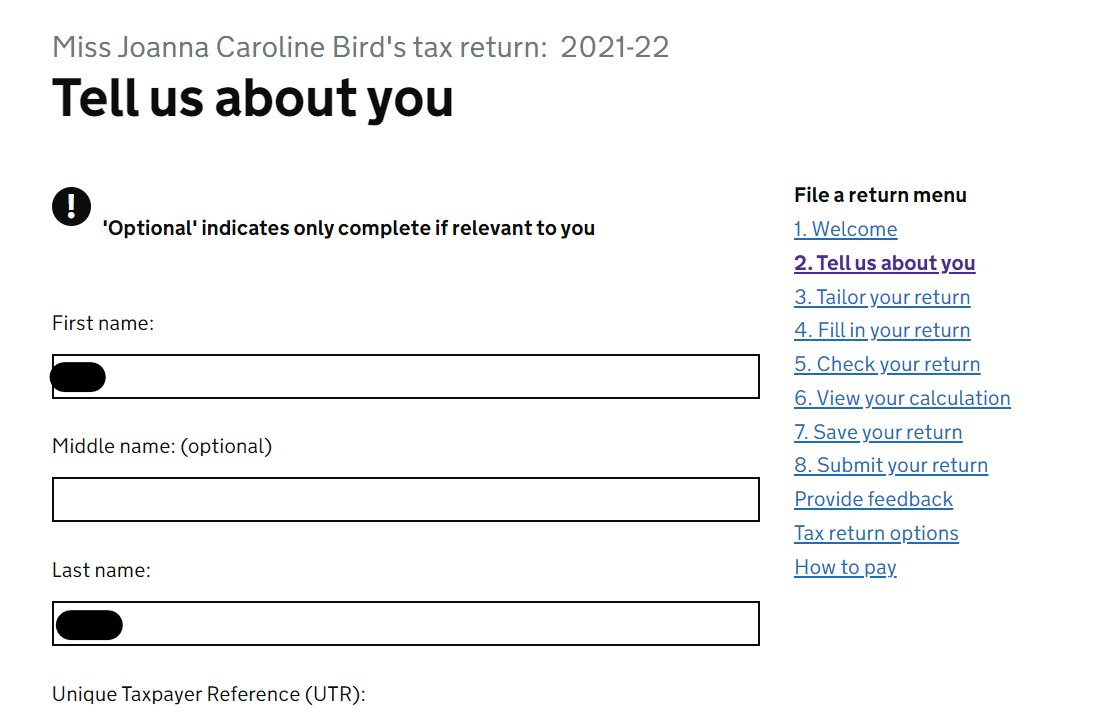The image size is (1117, 716).
Task: Click the How to pay link
Action: click(x=845, y=567)
